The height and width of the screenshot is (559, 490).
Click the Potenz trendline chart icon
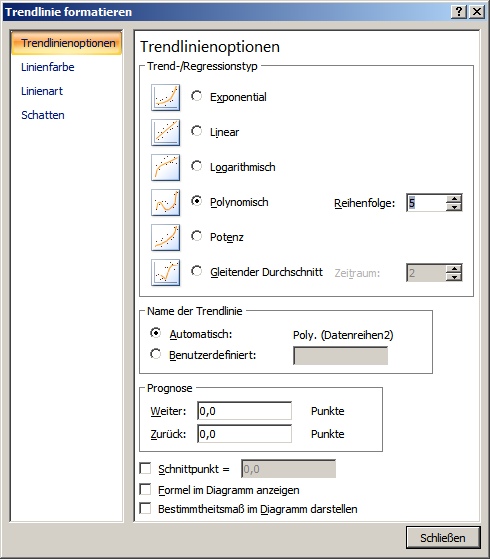coord(165,237)
